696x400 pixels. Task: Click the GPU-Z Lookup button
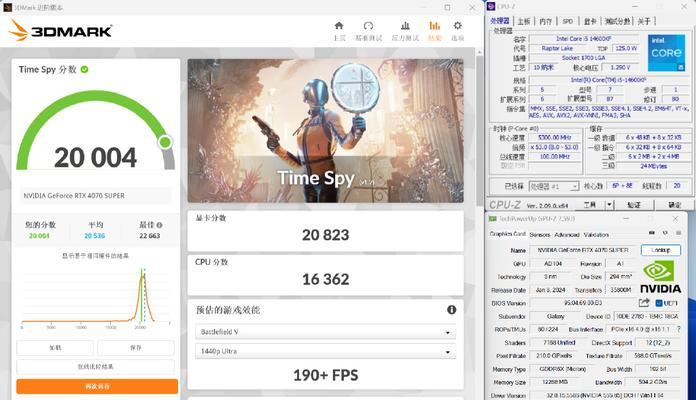[660, 250]
